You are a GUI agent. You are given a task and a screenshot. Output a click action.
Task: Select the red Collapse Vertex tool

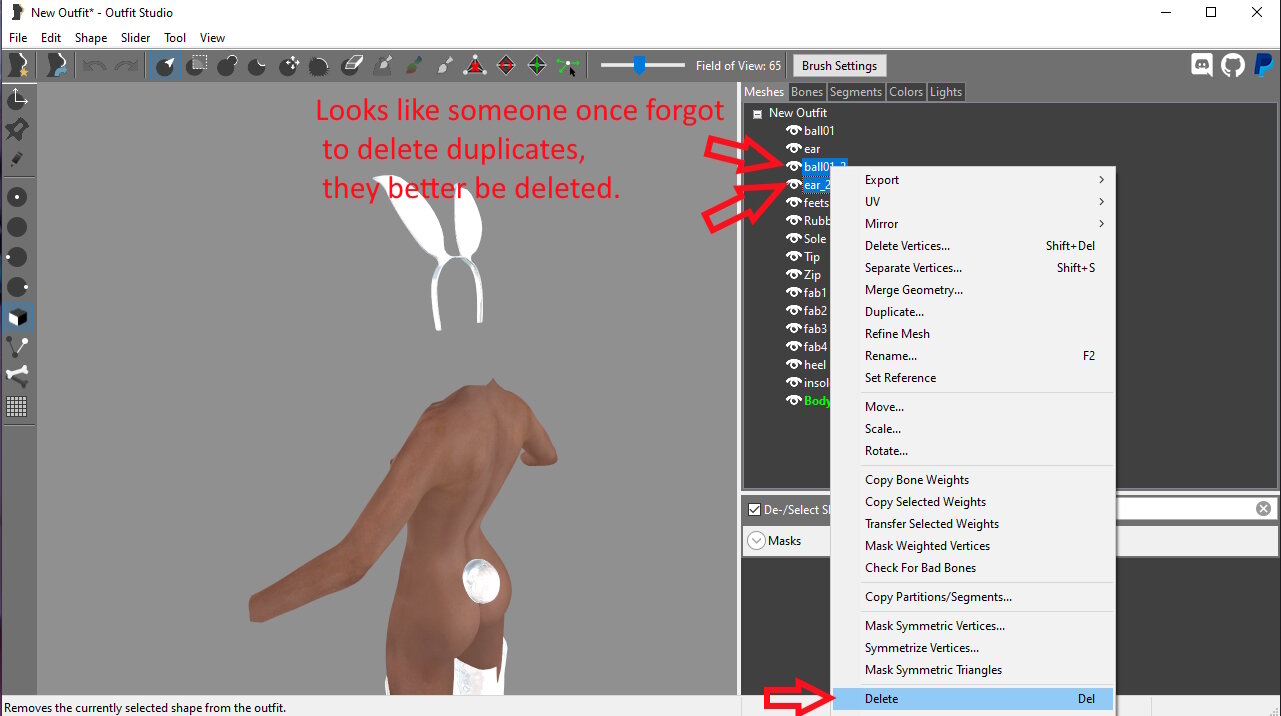point(475,66)
